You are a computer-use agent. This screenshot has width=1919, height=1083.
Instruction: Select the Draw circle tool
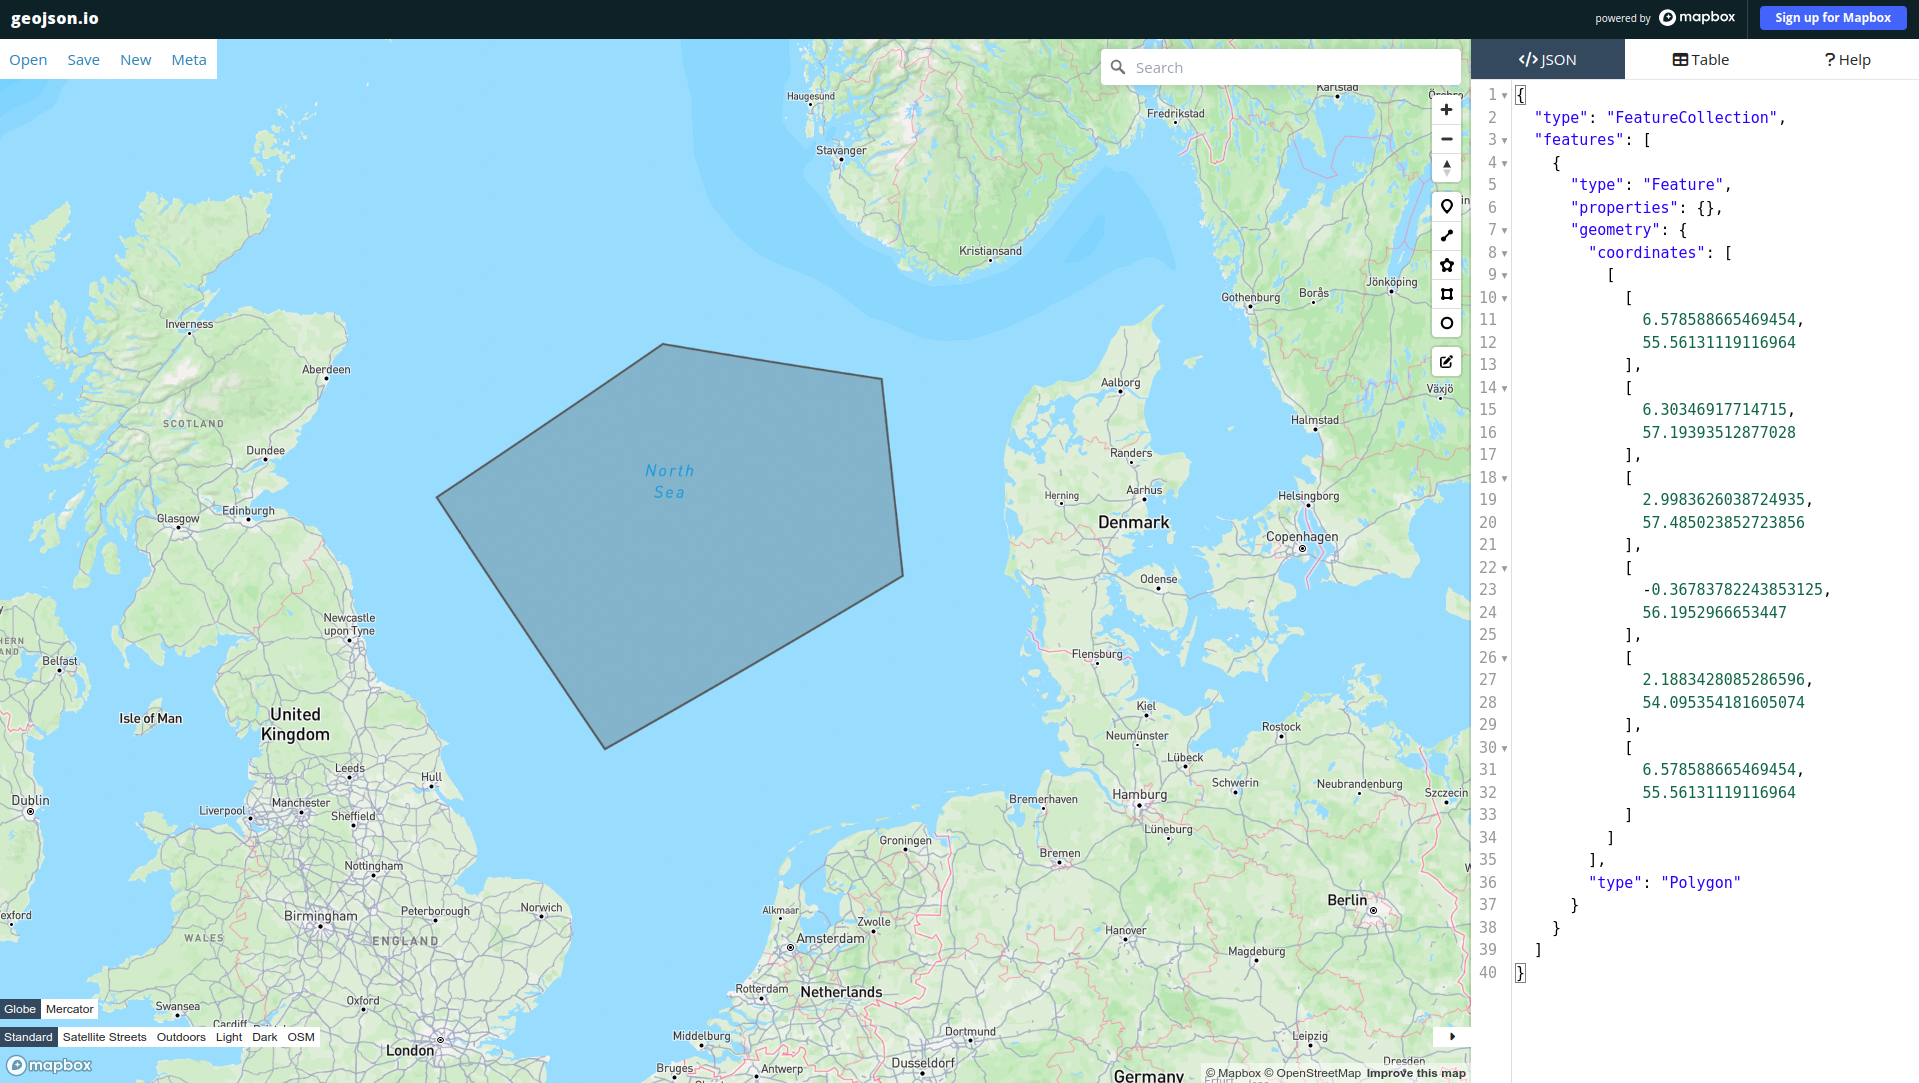pyautogui.click(x=1446, y=323)
